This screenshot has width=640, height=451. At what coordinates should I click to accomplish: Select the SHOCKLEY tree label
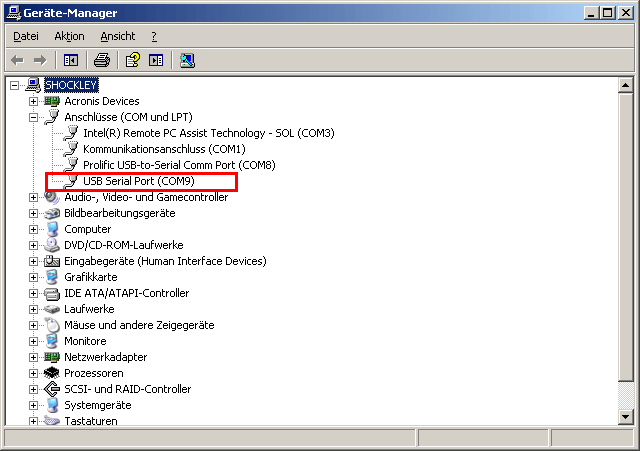pos(71,85)
